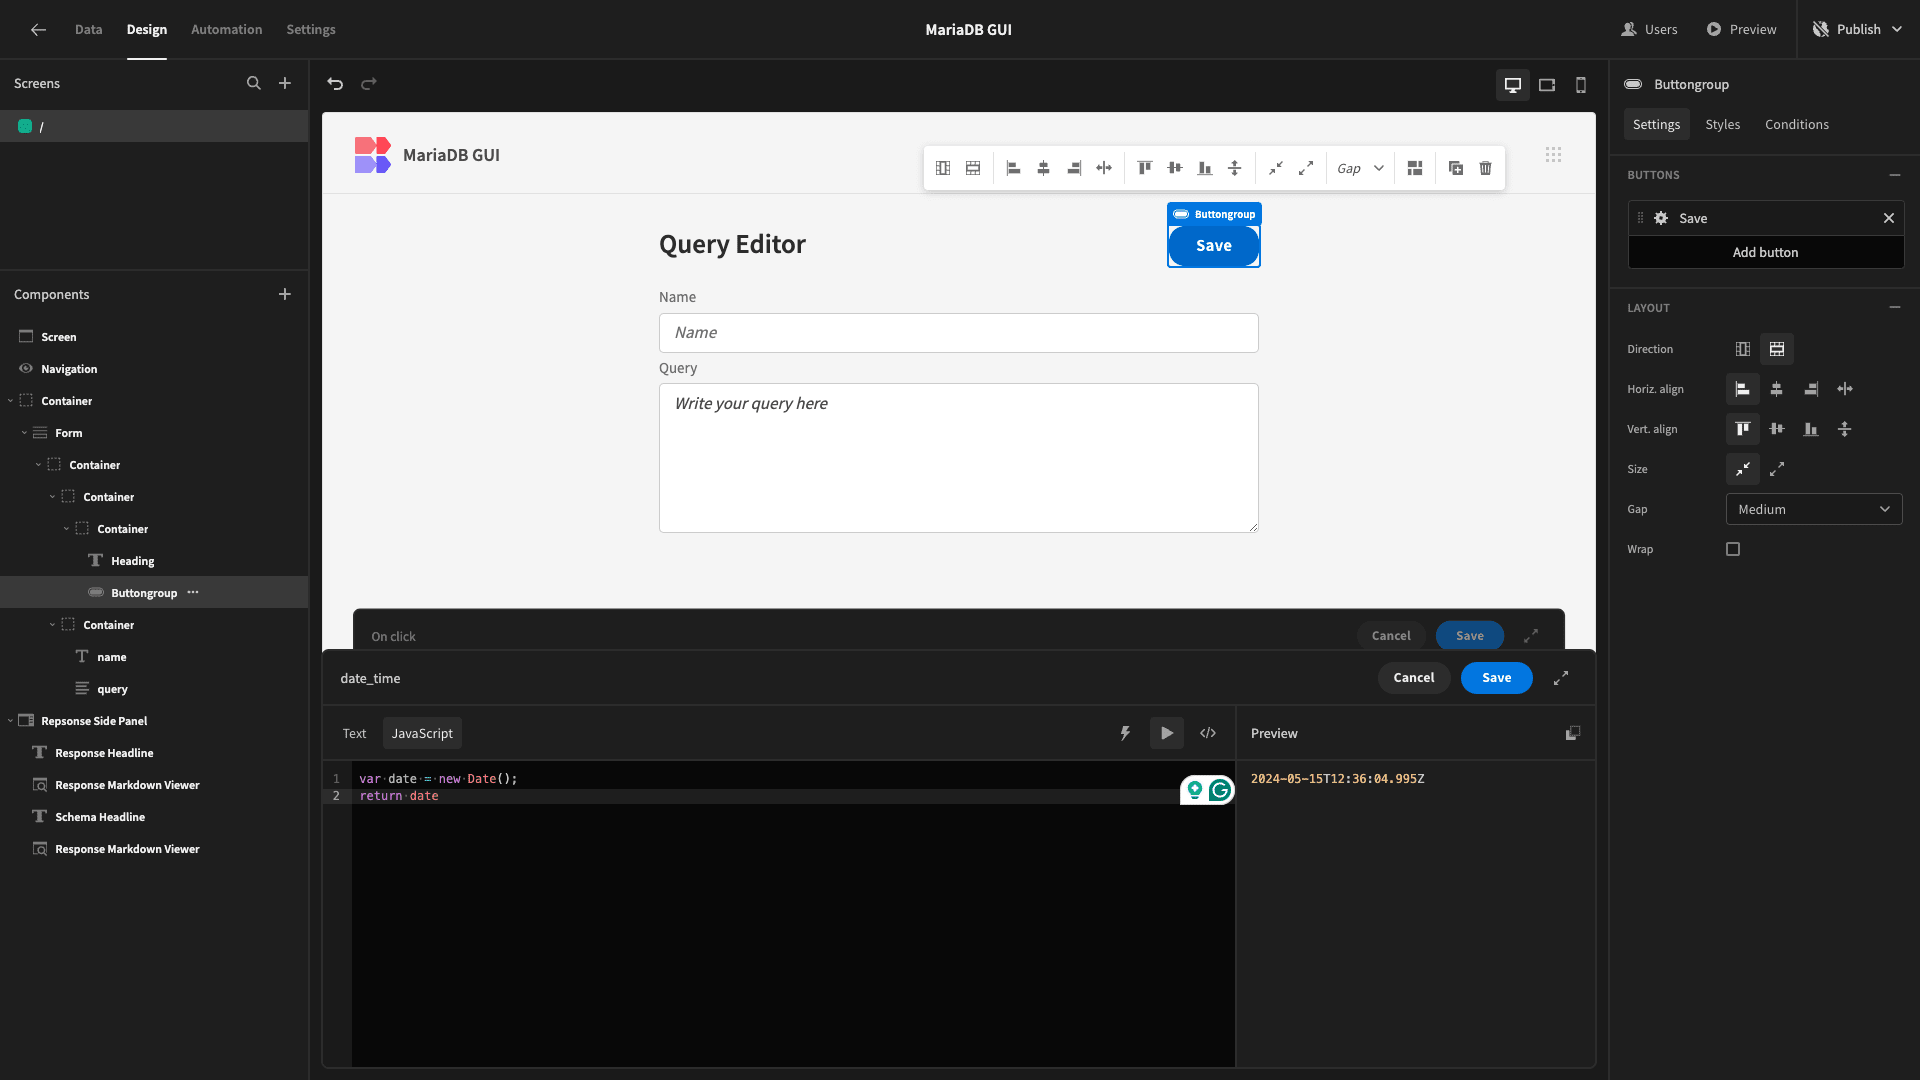1920x1080 pixels.
Task: Remove the Save button from the list
Action: coord(1889,218)
